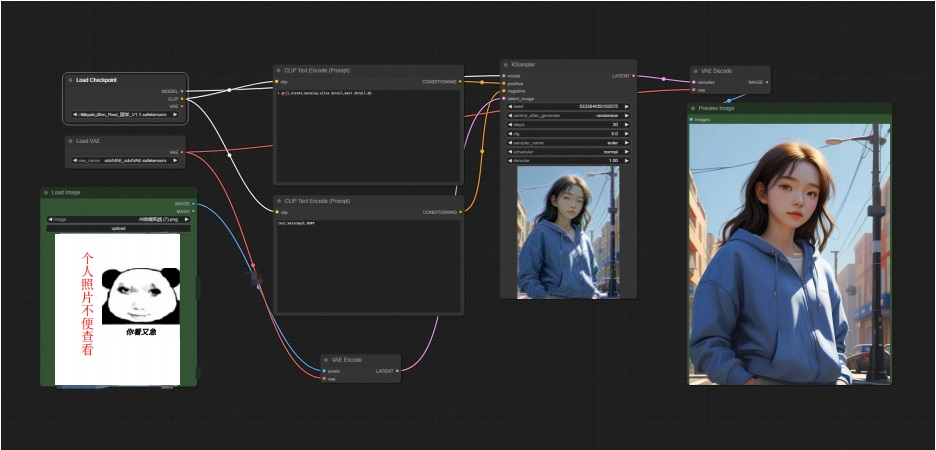The height and width of the screenshot is (450, 936).
Task: Open the scheduler dropdown set to normal
Action: pyautogui.click(x=568, y=151)
